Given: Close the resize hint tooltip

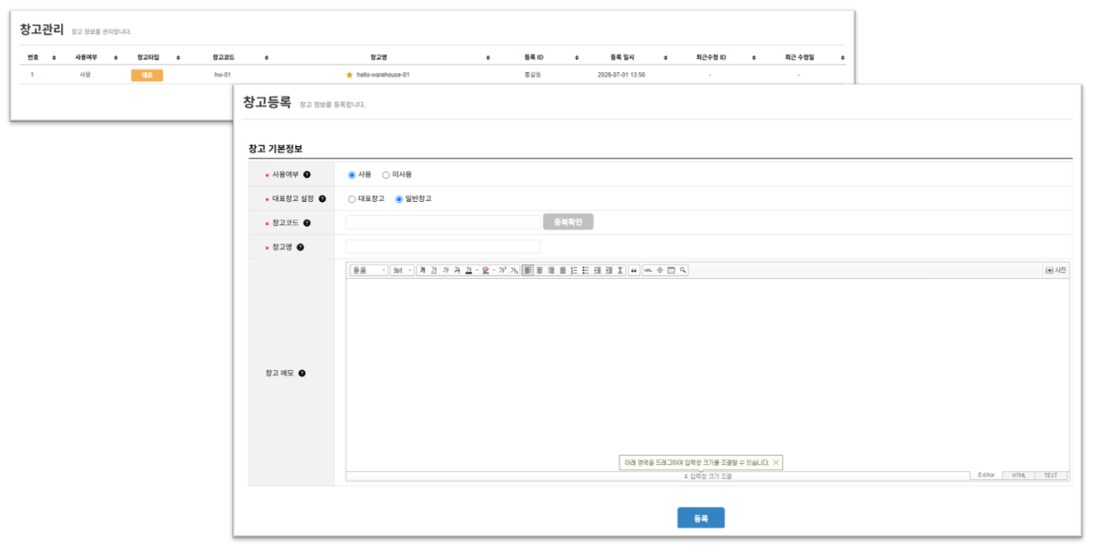Looking at the screenshot, I should [776, 462].
